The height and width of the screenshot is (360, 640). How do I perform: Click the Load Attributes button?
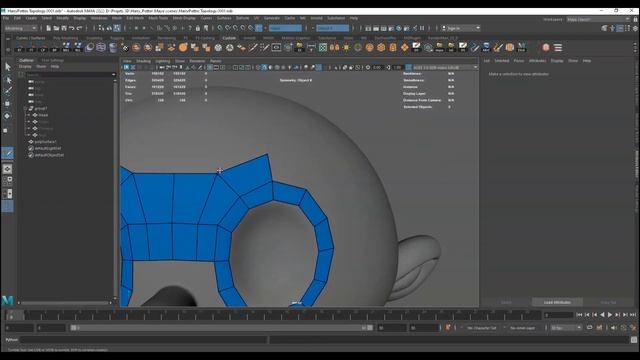tap(557, 302)
